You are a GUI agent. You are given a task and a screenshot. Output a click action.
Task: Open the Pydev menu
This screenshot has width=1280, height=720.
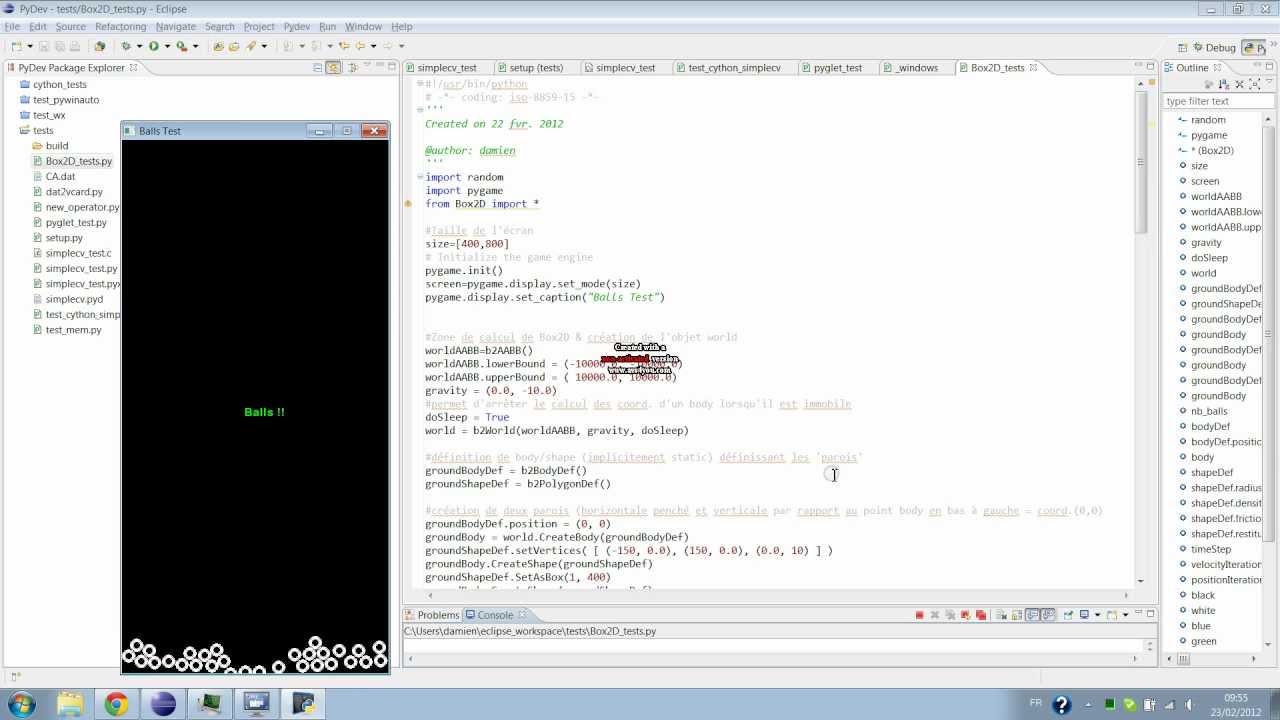tap(297, 27)
